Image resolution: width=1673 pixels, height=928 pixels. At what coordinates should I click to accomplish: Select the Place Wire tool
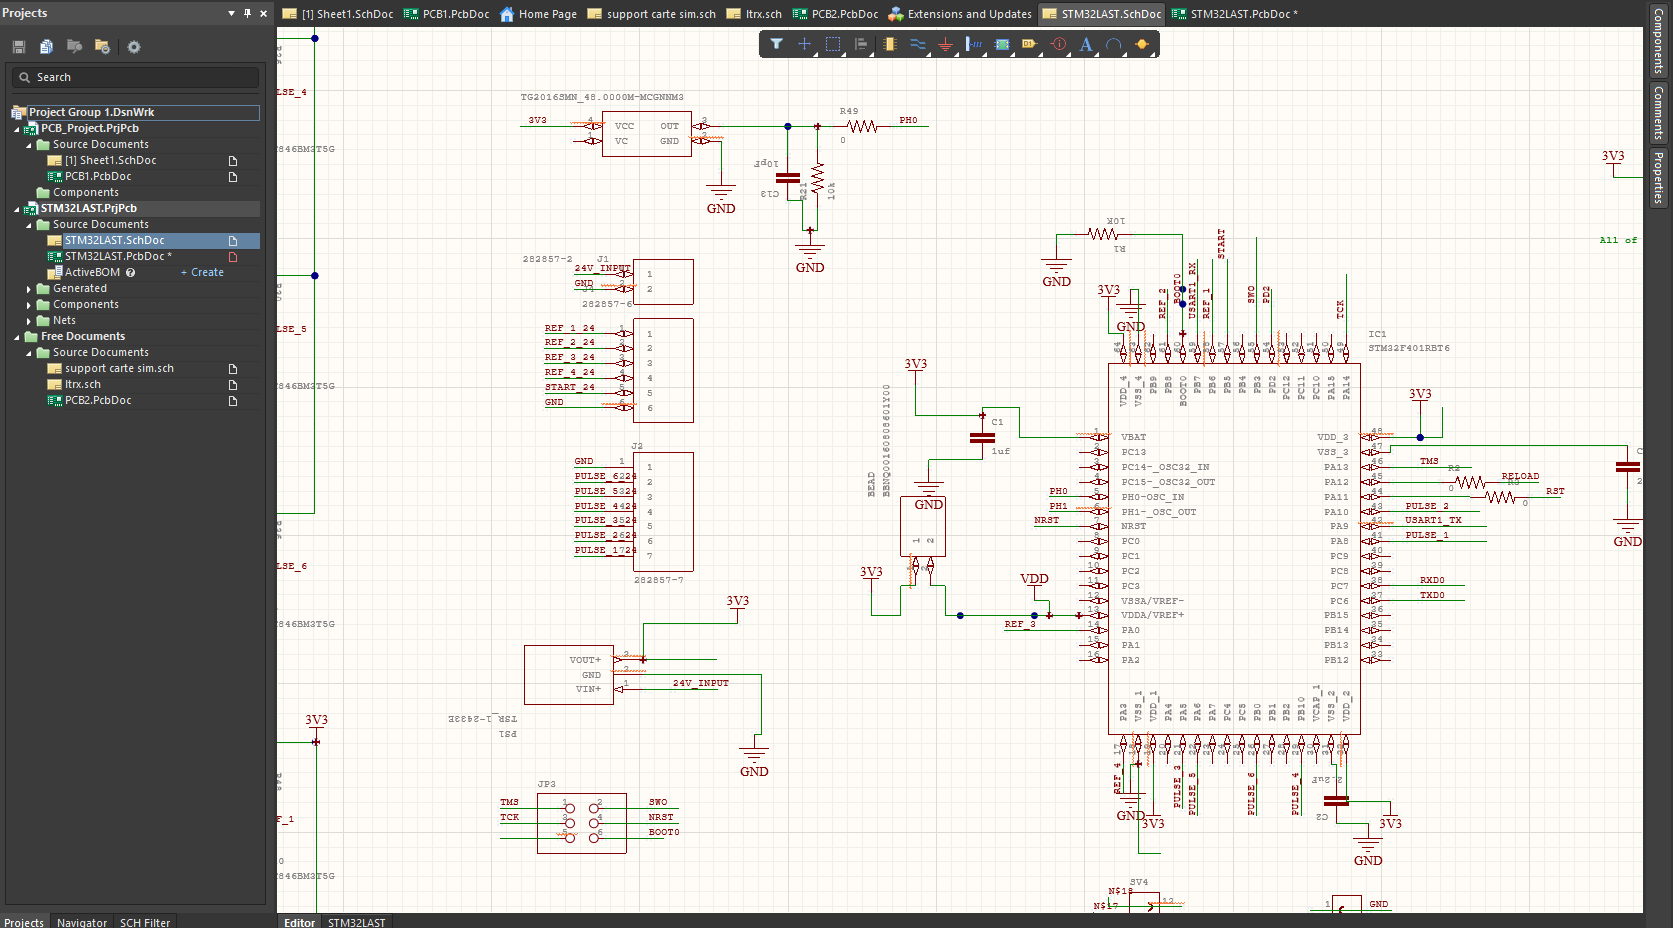coord(917,44)
